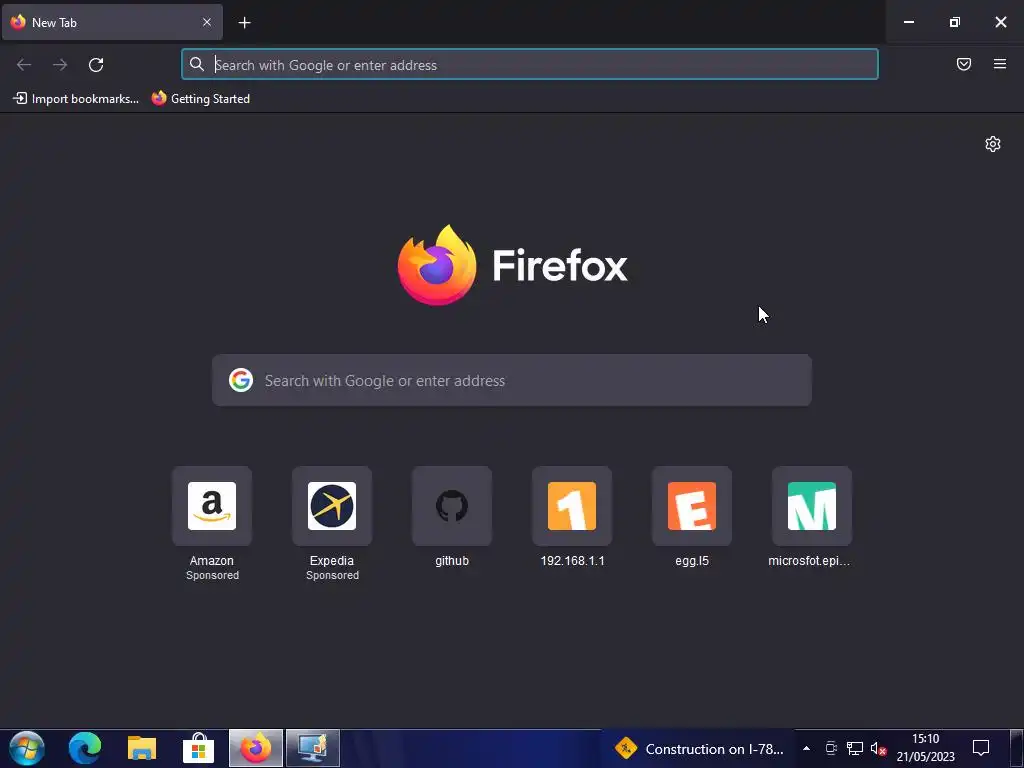
Task: Open File Explorer from taskbar
Action: click(142, 748)
